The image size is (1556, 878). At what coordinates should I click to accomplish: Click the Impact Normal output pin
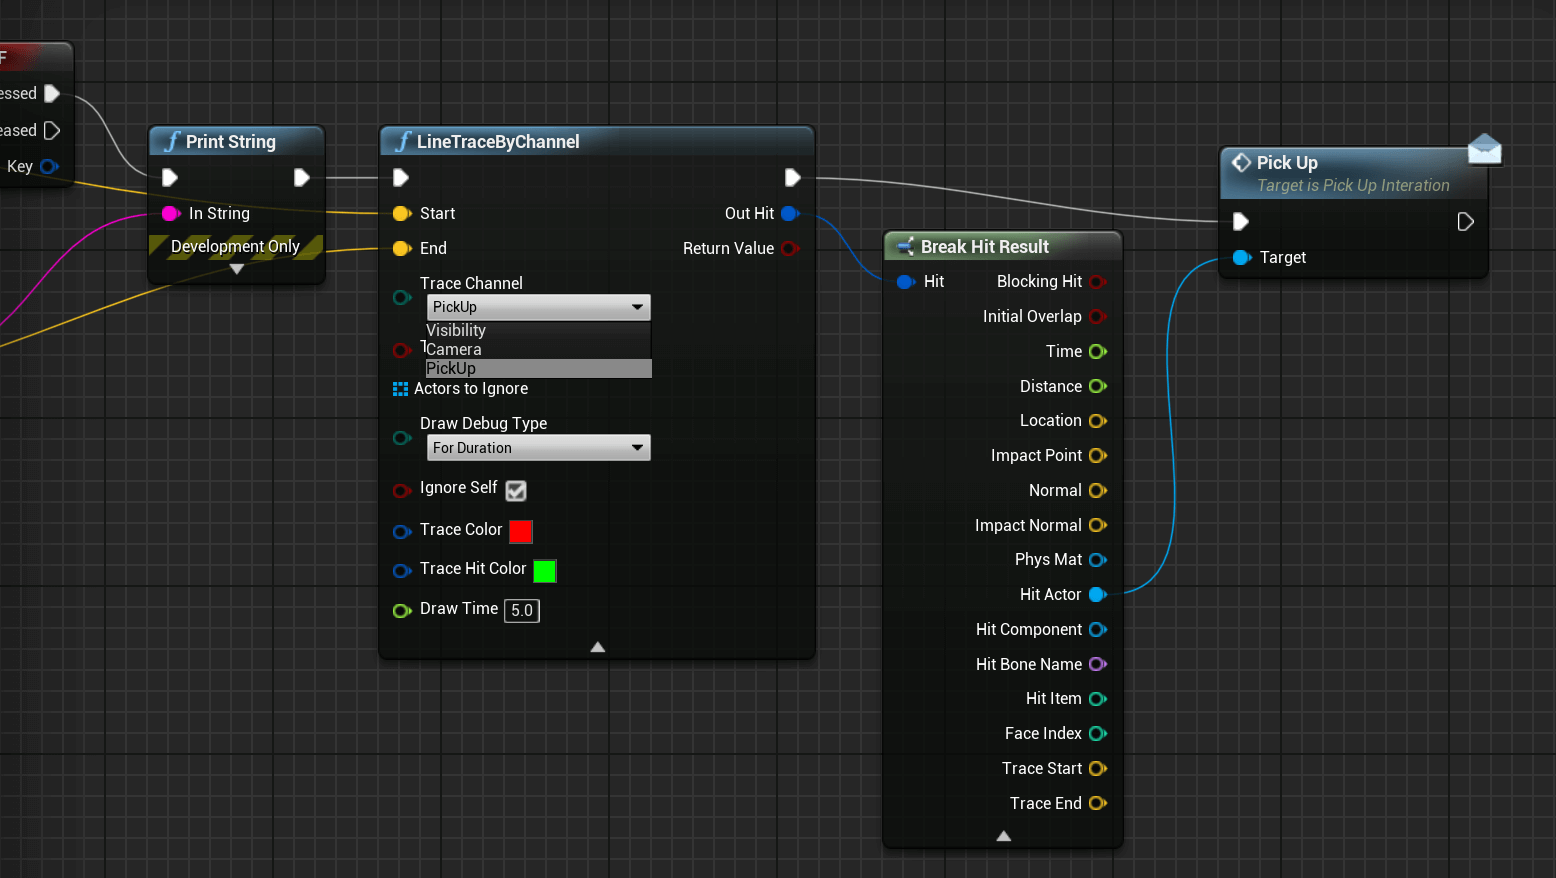tap(1098, 525)
